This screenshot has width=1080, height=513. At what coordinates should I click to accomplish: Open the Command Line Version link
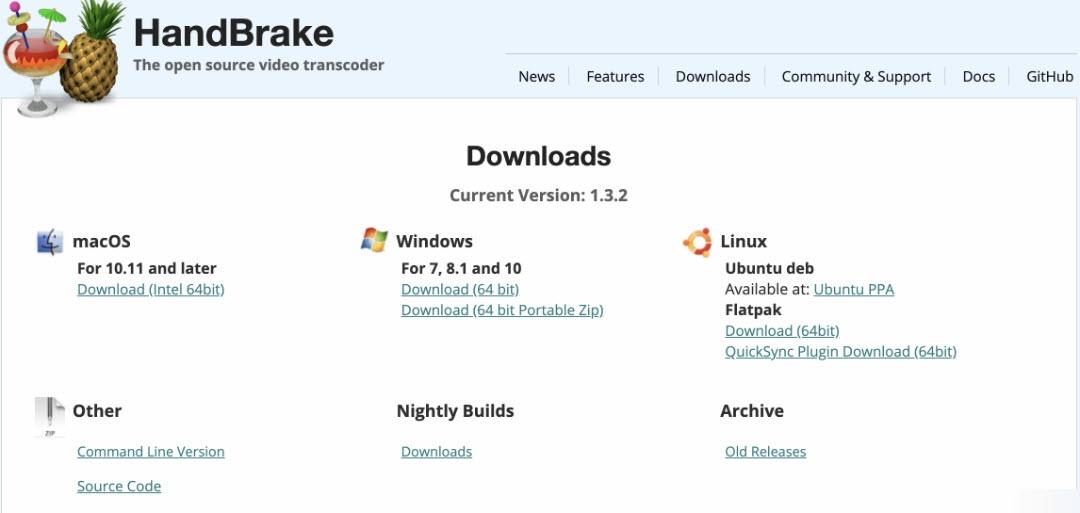coord(151,452)
